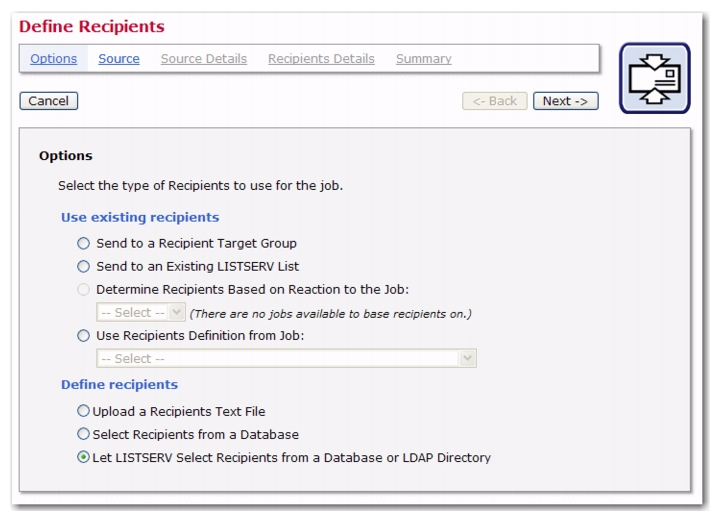Click the arrow of the wide Select combo box

(467, 359)
